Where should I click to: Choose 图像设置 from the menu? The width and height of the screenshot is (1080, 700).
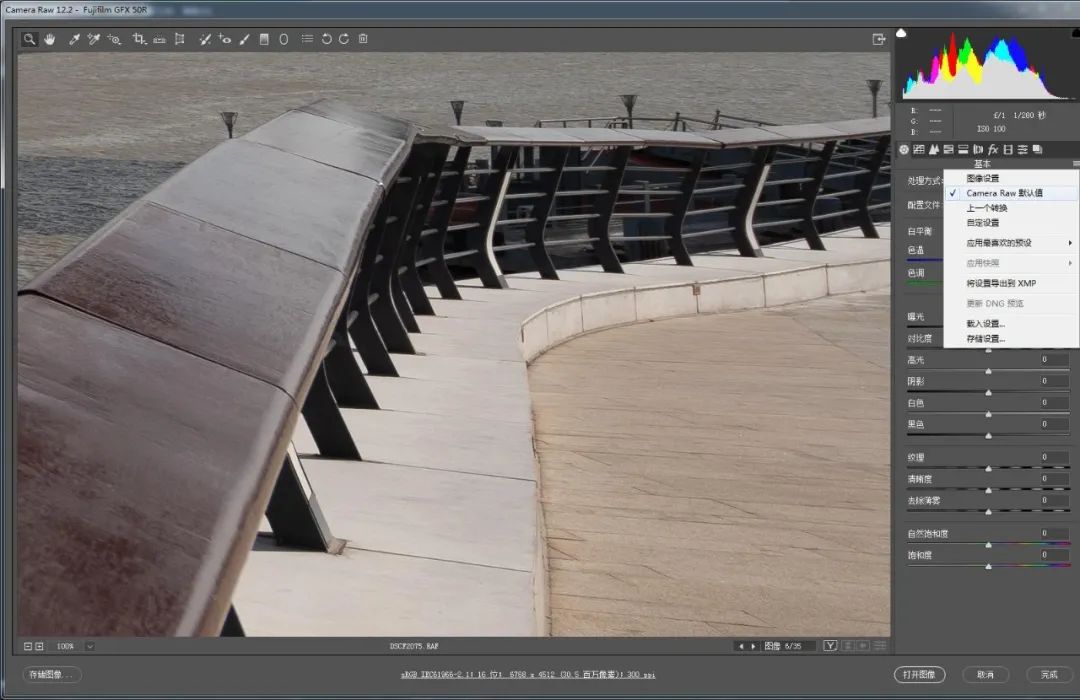[982, 178]
